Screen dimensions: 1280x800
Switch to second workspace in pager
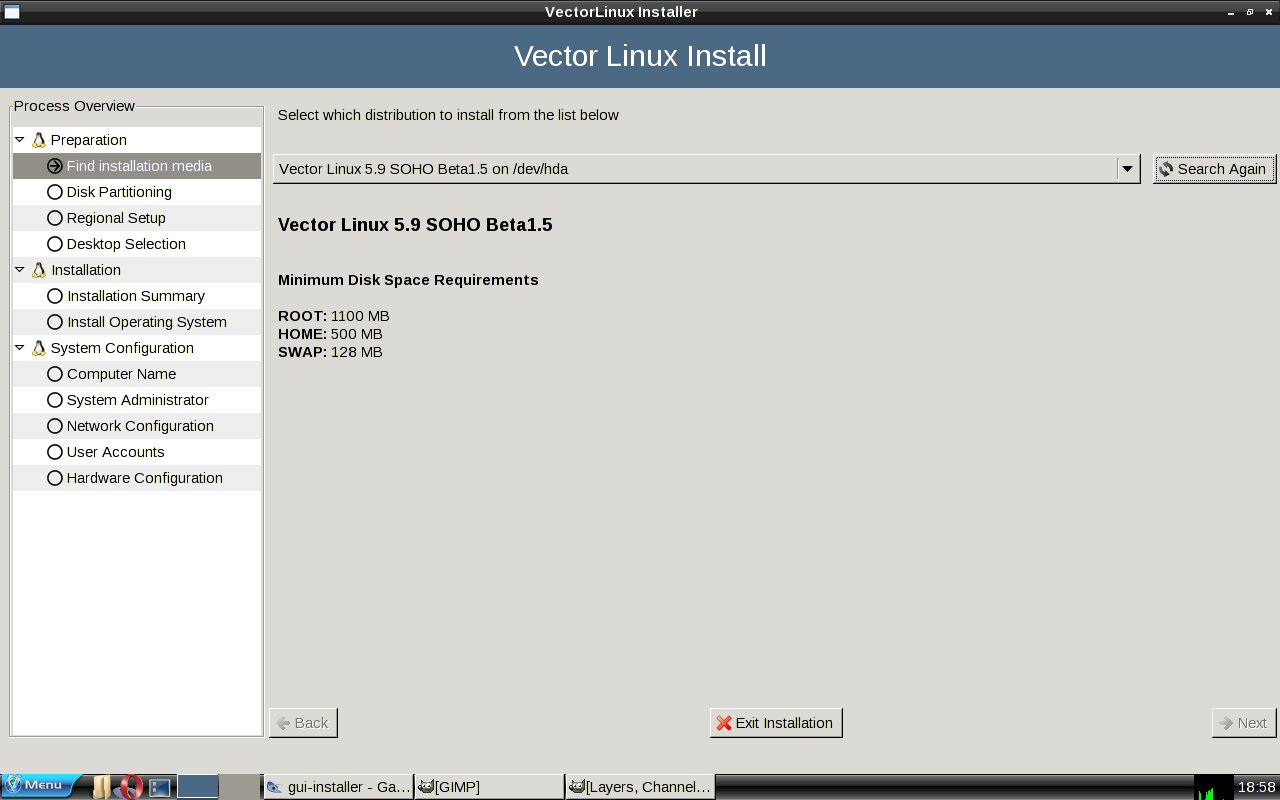(239, 787)
